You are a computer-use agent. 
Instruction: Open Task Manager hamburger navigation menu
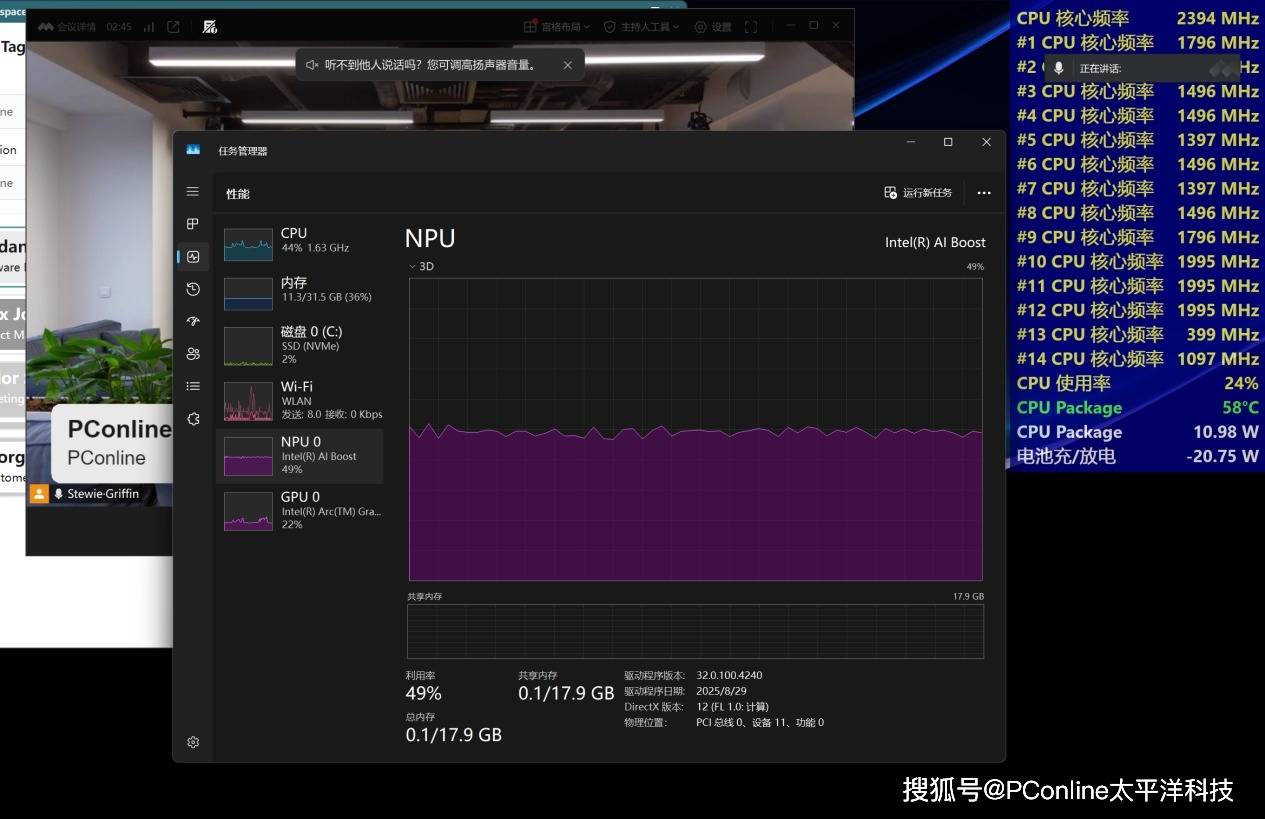[193, 192]
